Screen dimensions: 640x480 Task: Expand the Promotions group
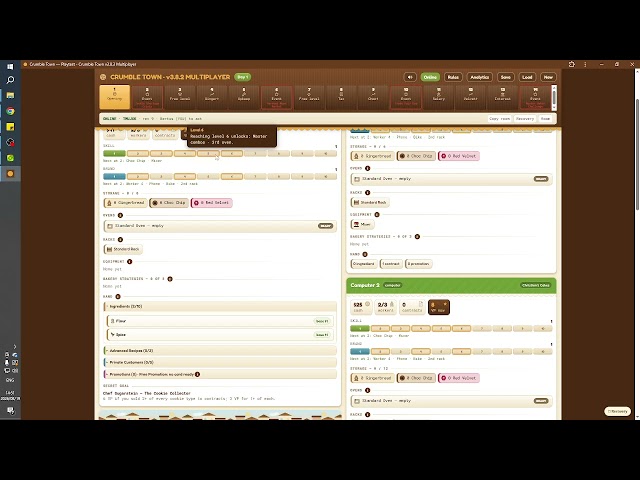click(220, 374)
